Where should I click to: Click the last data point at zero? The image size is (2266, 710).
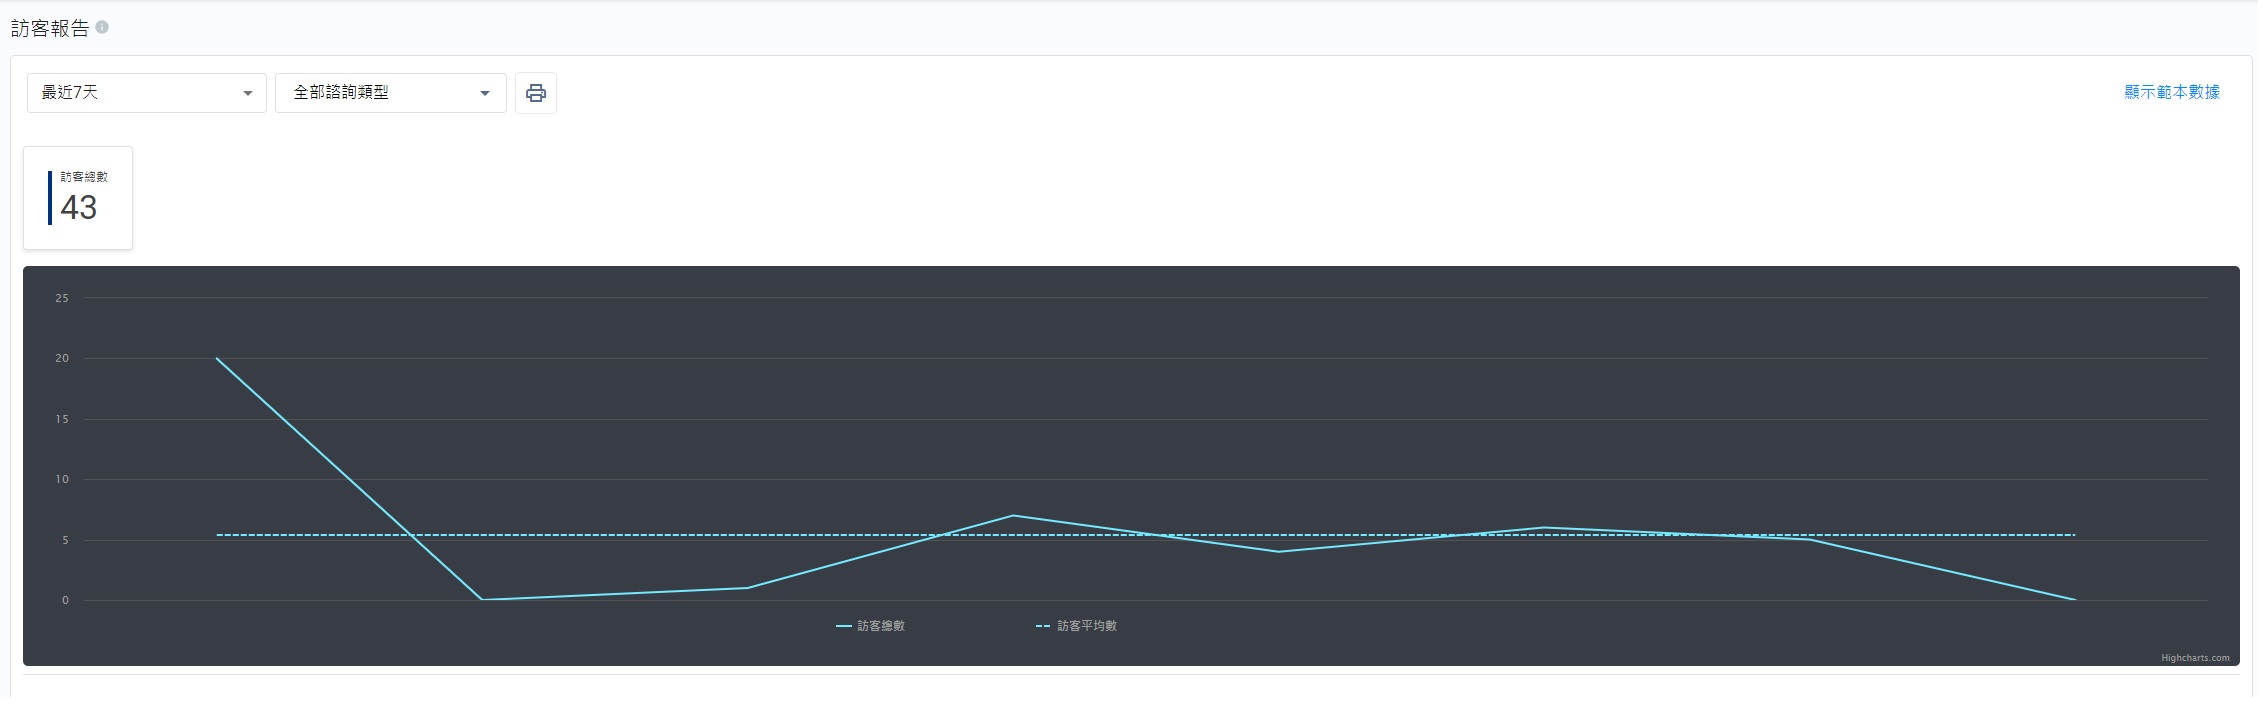2075,600
